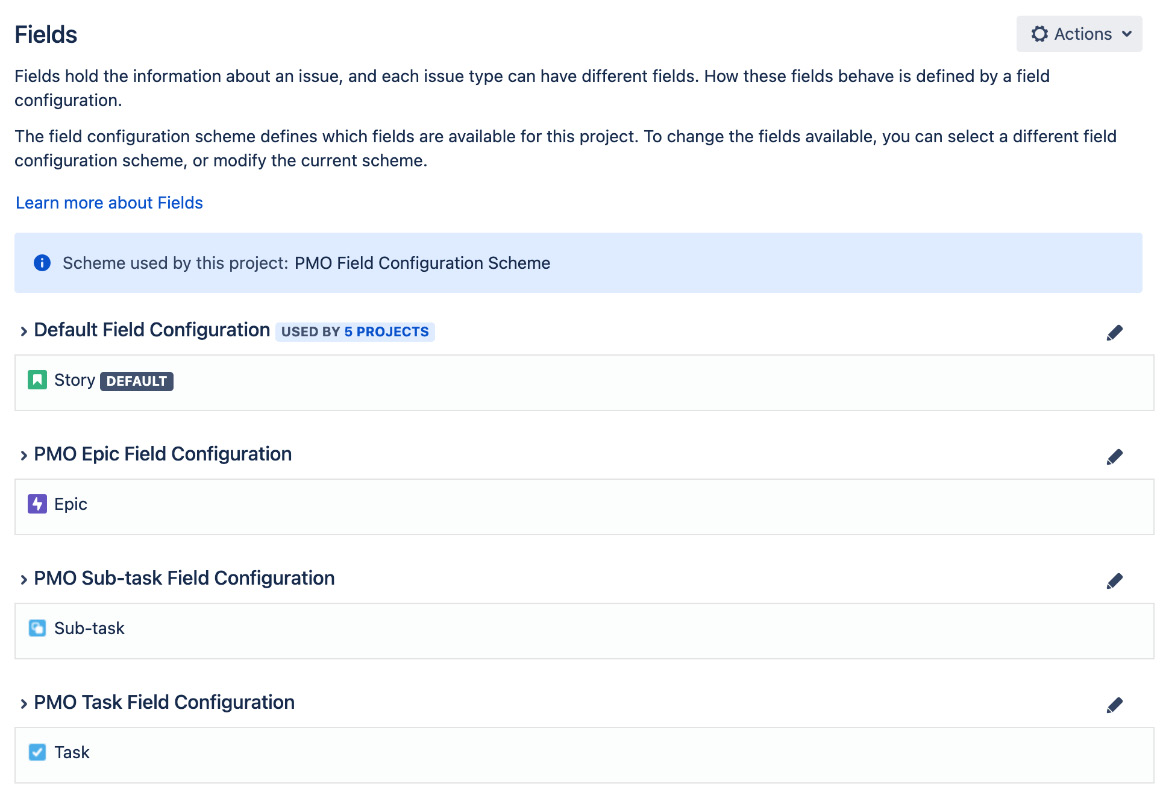This screenshot has height=798, width=1163.
Task: Edit PMO Sub-task Field Configuration with pencil icon
Action: click(x=1114, y=581)
